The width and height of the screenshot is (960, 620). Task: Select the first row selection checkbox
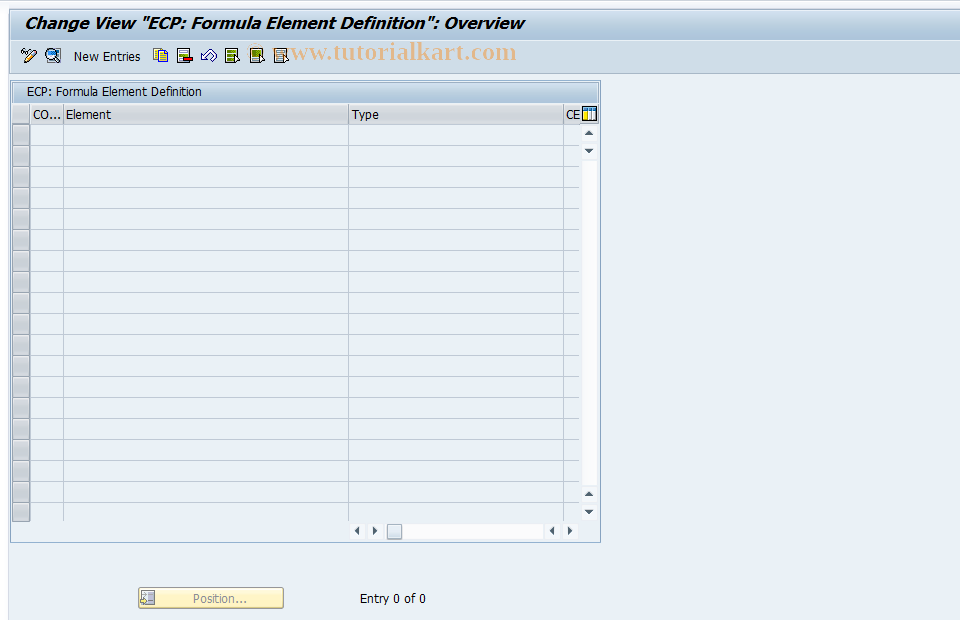pos(21,132)
